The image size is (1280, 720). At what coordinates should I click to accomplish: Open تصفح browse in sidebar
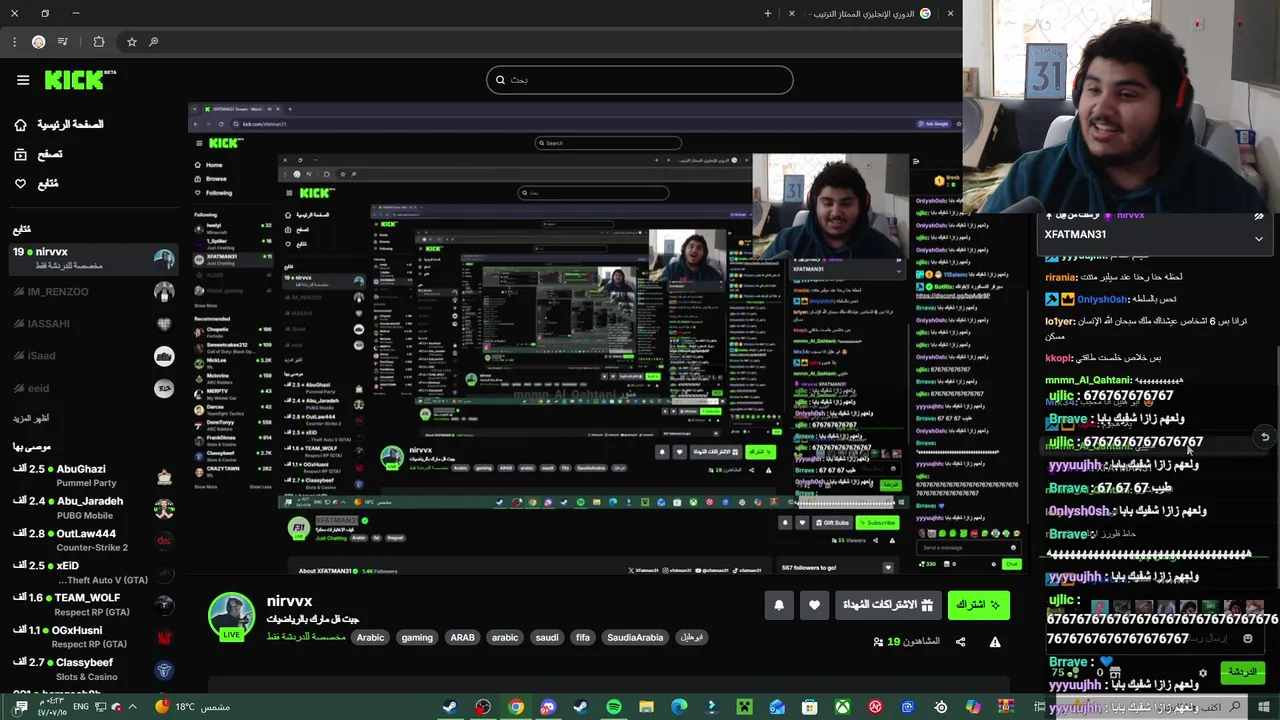pos(38,154)
